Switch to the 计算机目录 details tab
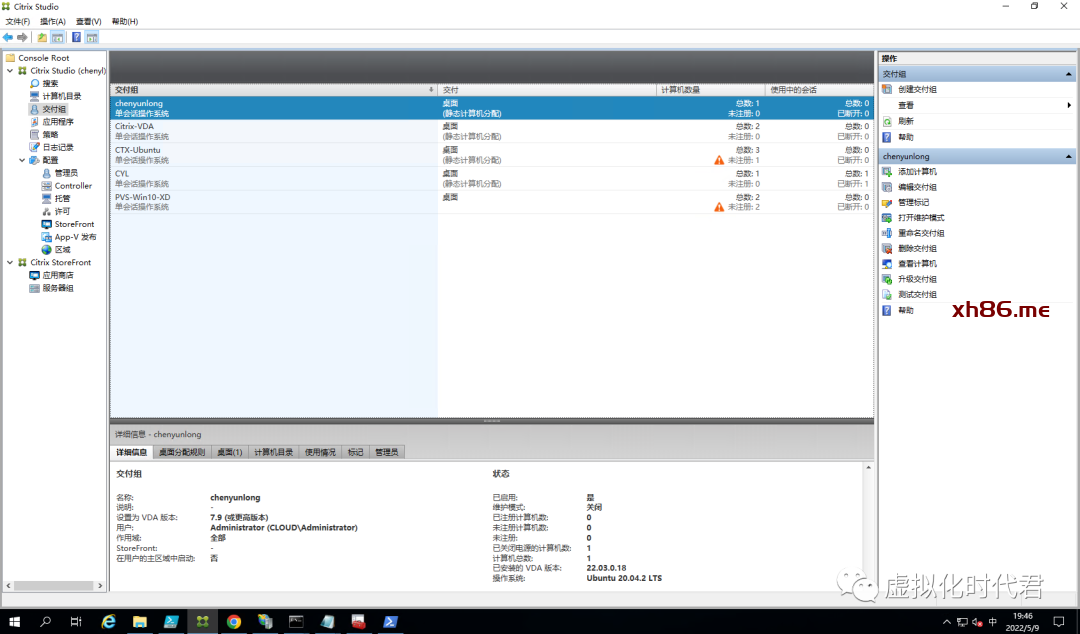Viewport: 1080px width, 634px height. pos(273,452)
